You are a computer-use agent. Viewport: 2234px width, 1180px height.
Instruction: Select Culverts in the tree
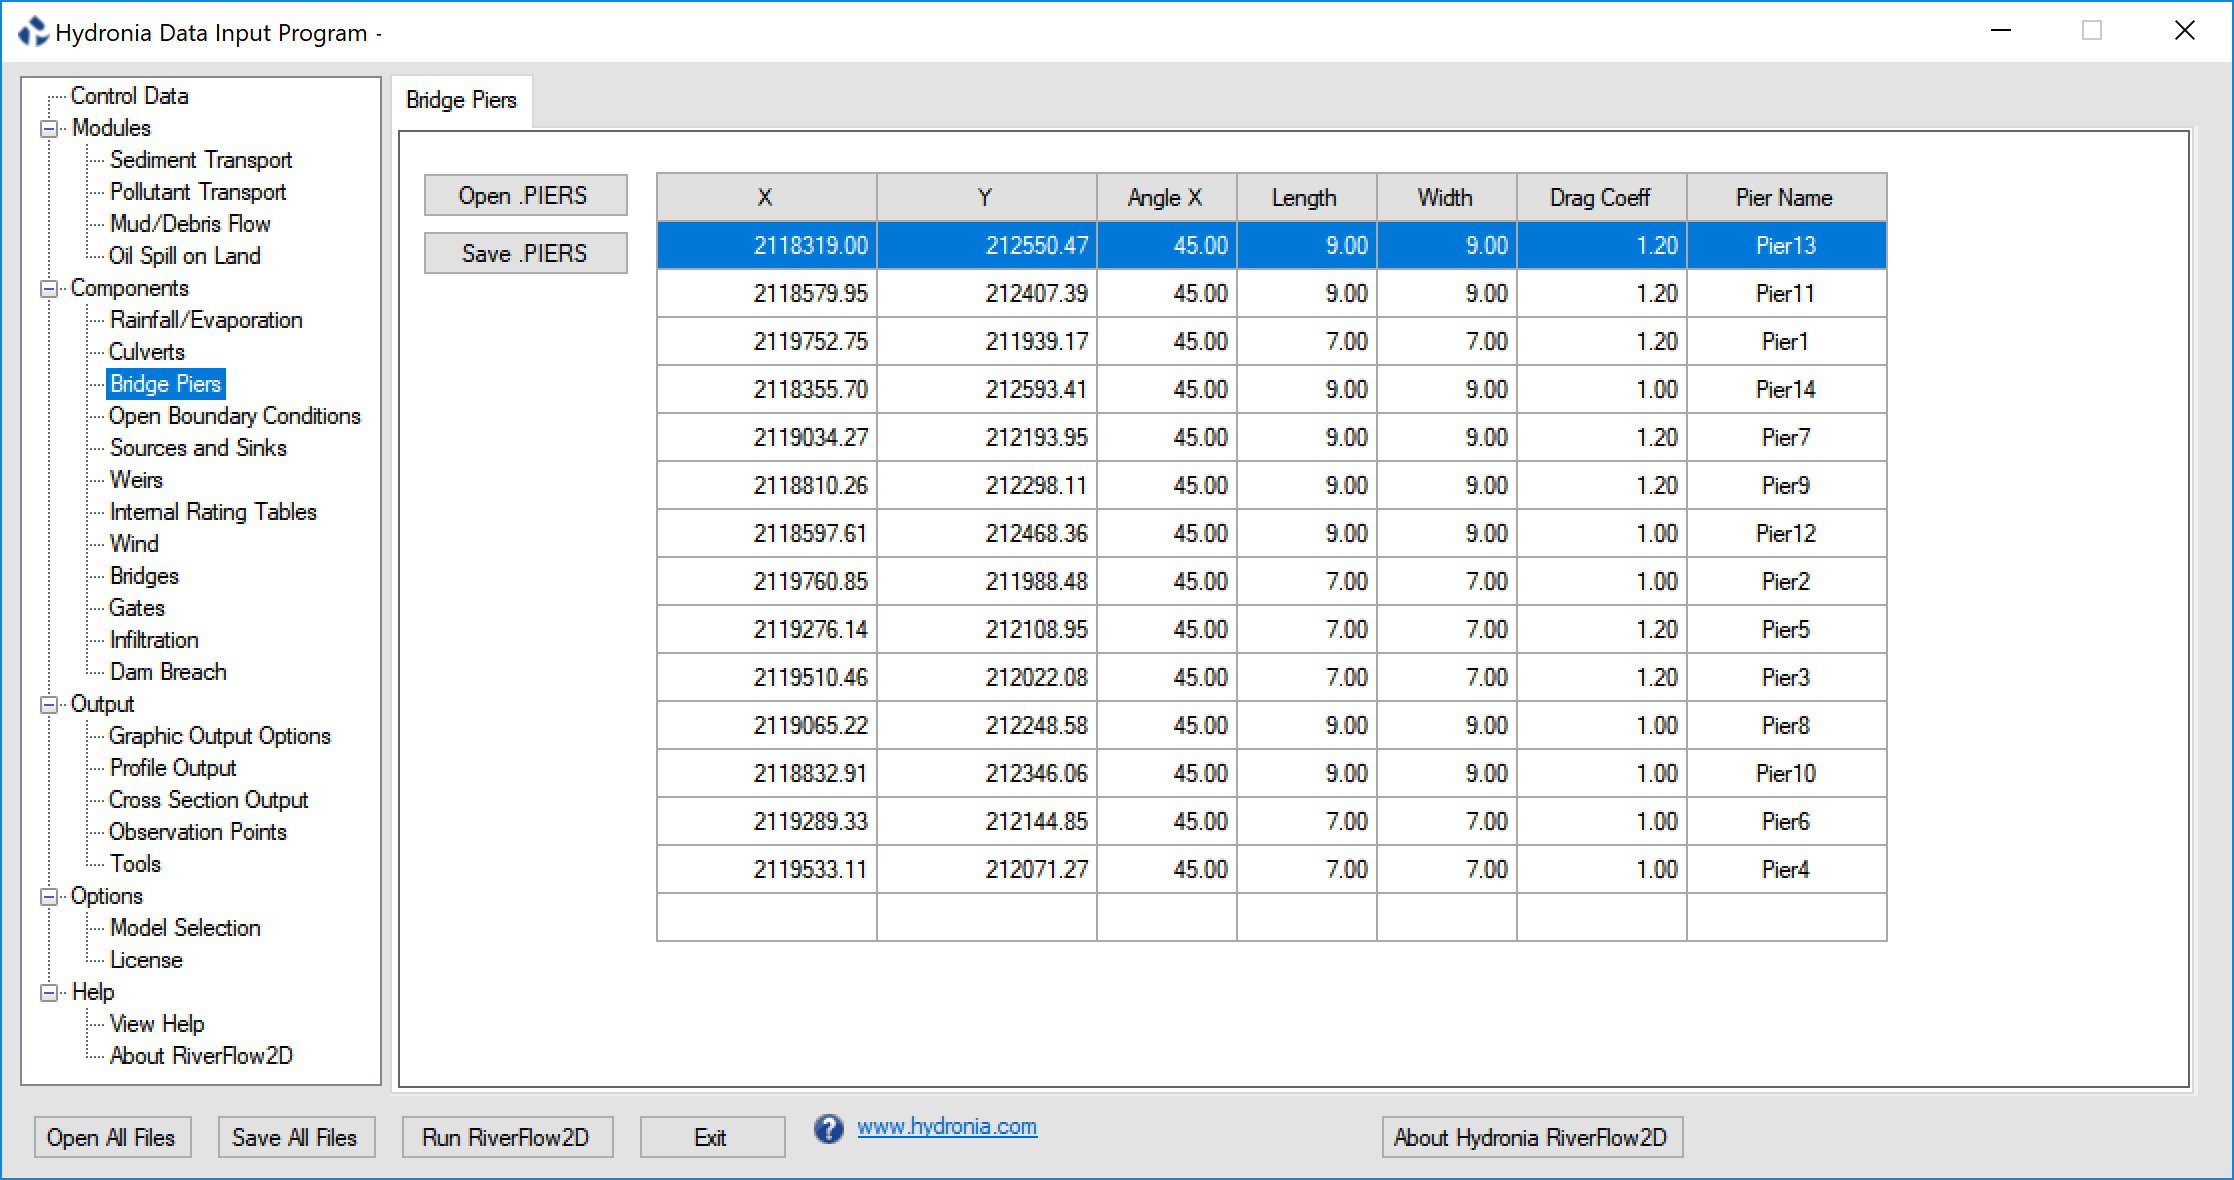click(147, 352)
